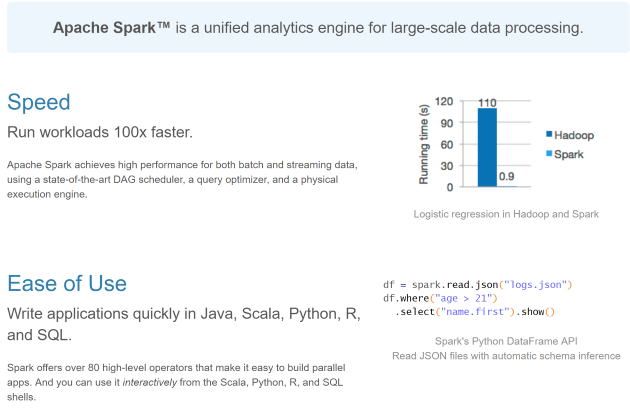Click the Spark legend label

click(569, 154)
